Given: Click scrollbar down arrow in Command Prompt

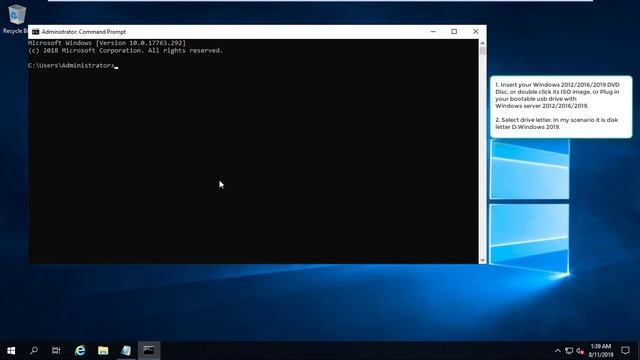Looking at the screenshot, I should click(x=482, y=260).
